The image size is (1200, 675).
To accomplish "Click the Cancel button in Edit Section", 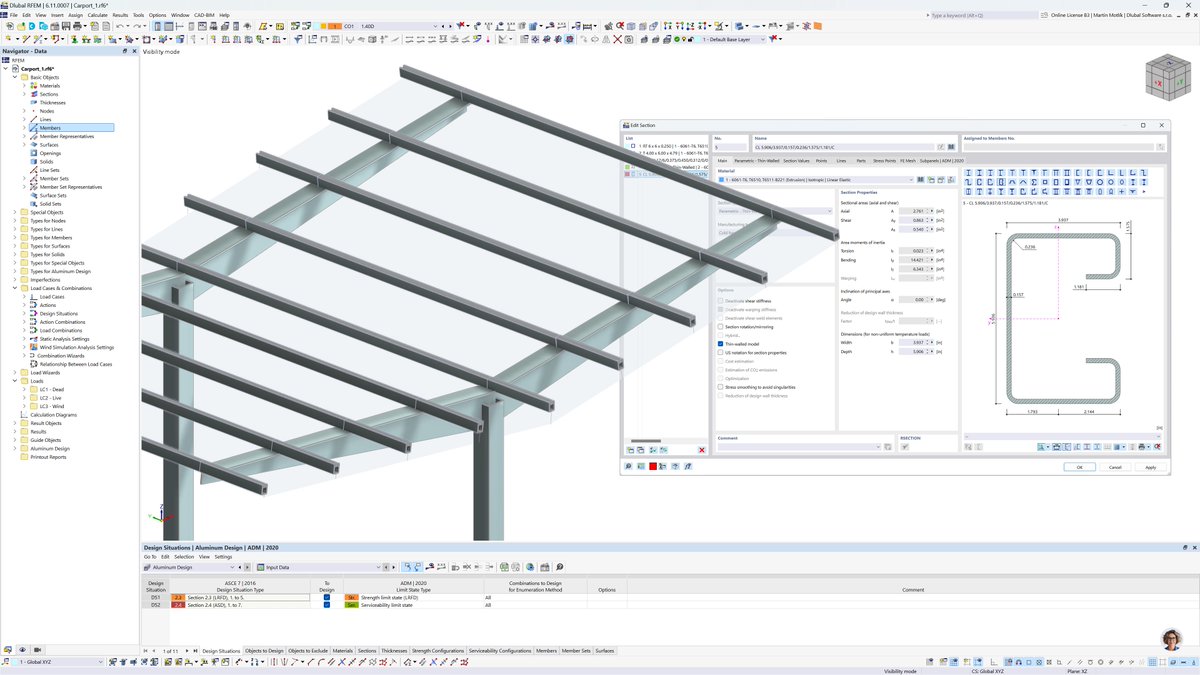I will pos(1115,467).
